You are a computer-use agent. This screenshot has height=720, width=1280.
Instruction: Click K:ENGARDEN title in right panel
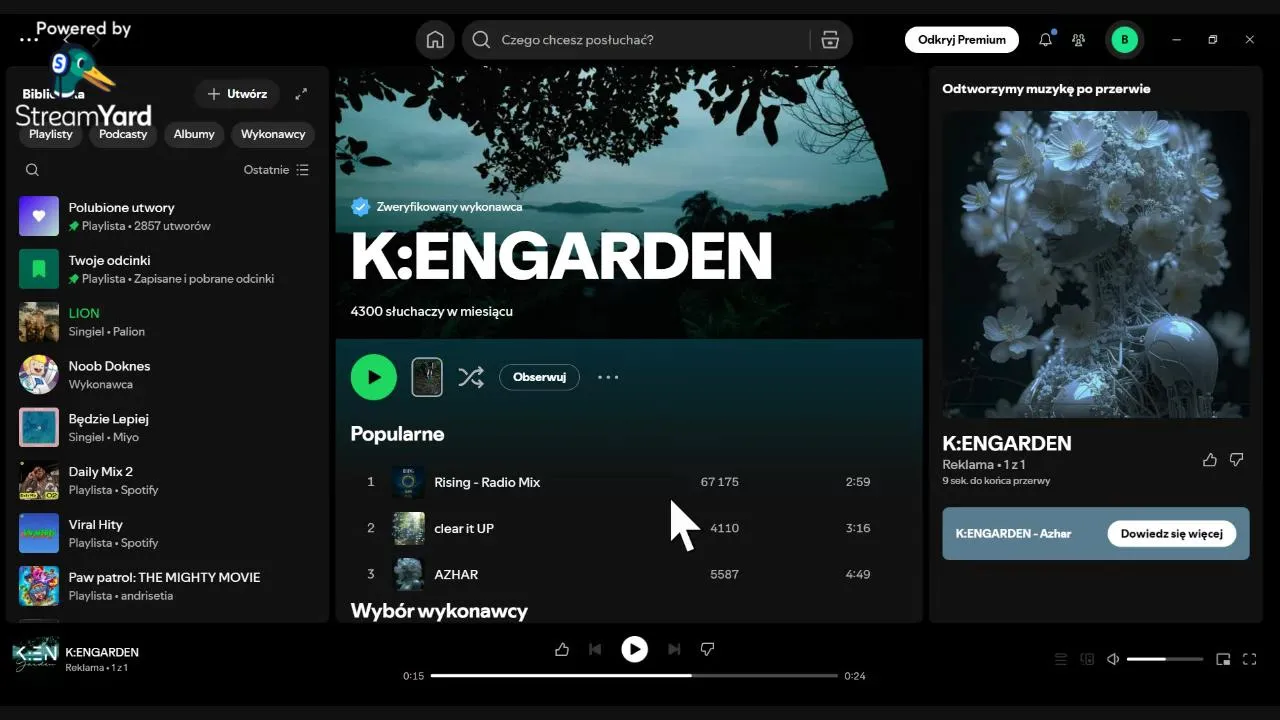[x=1007, y=443]
